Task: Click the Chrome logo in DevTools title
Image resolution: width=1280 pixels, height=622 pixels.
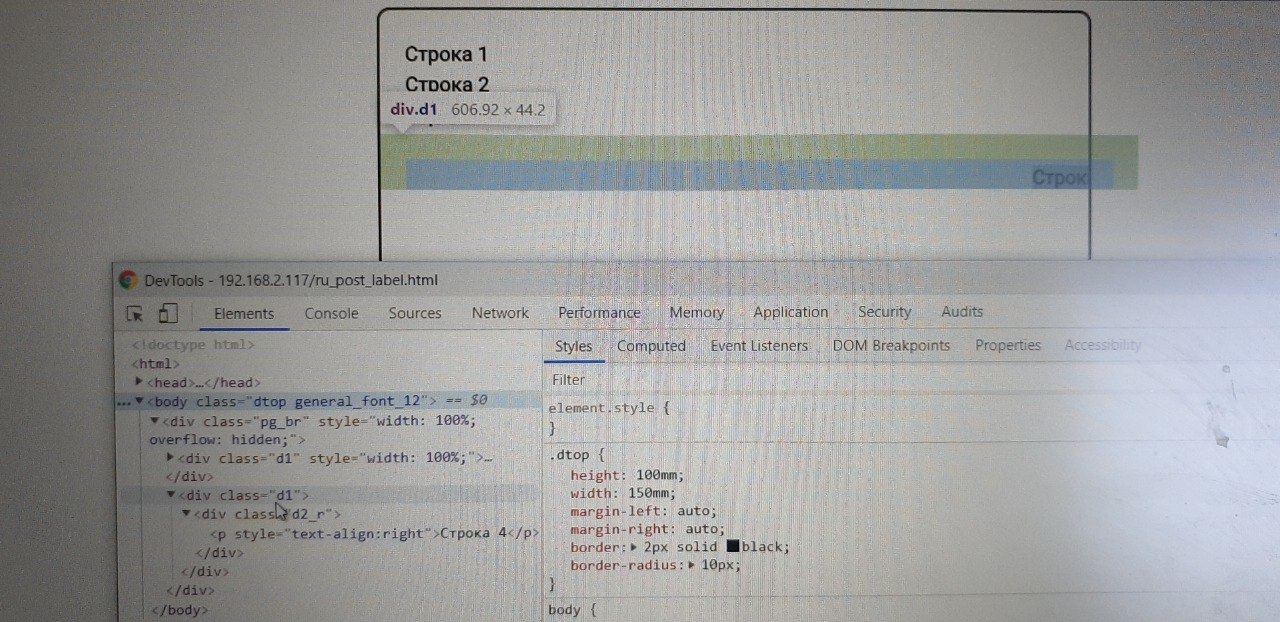Action: pos(127,281)
